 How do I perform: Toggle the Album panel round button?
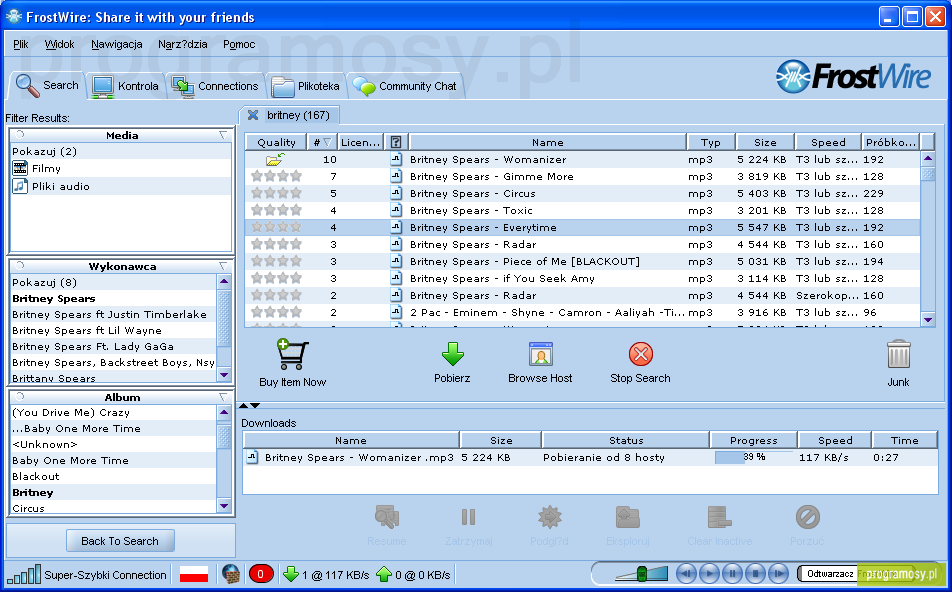point(20,396)
